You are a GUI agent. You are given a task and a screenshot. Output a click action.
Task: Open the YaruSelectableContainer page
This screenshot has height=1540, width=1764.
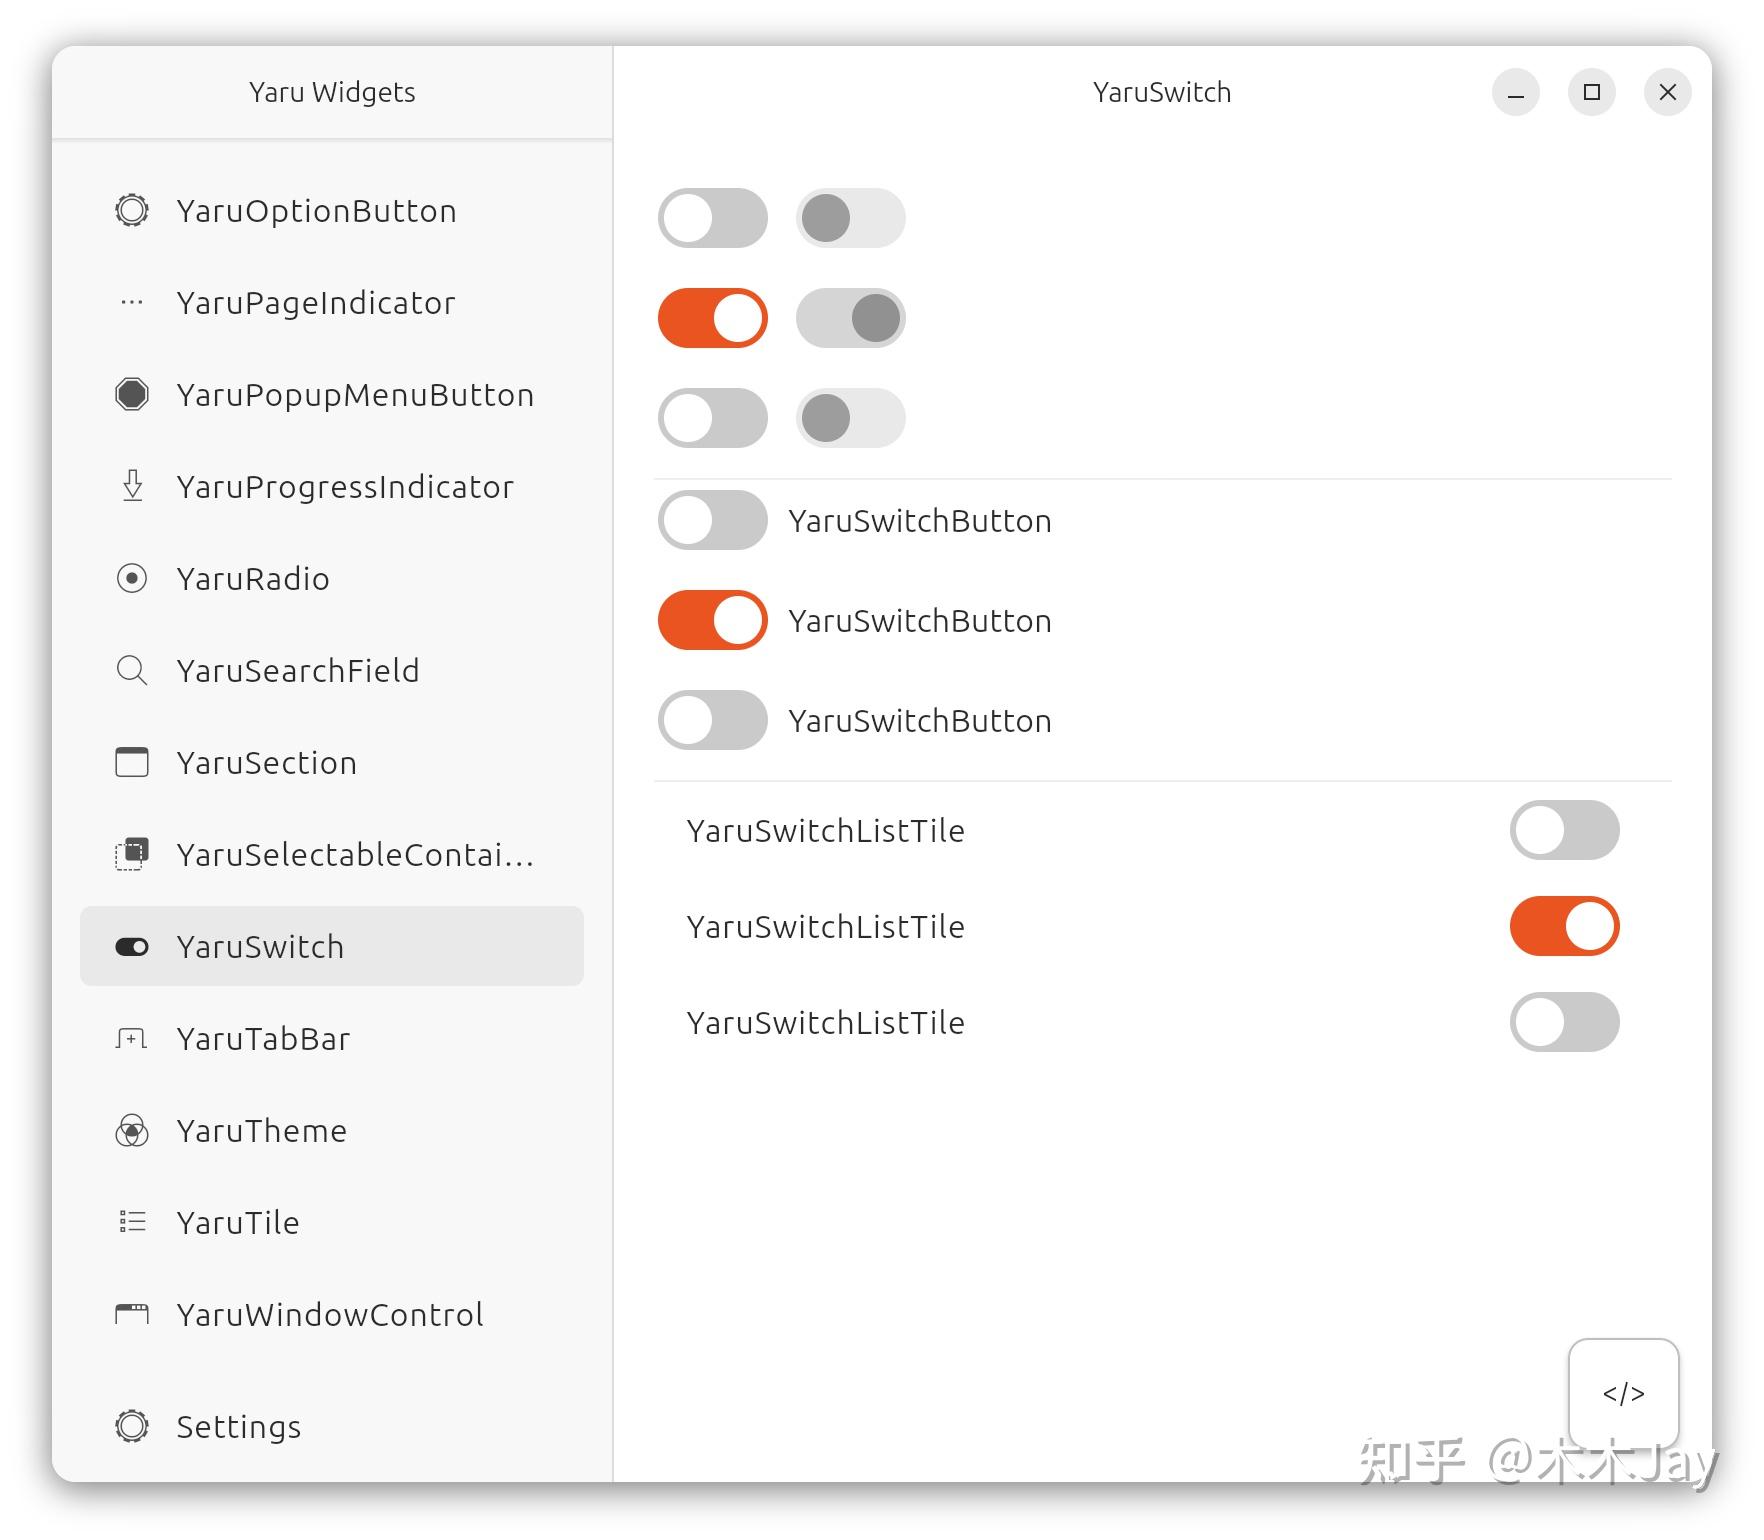pyautogui.click(x=355, y=855)
